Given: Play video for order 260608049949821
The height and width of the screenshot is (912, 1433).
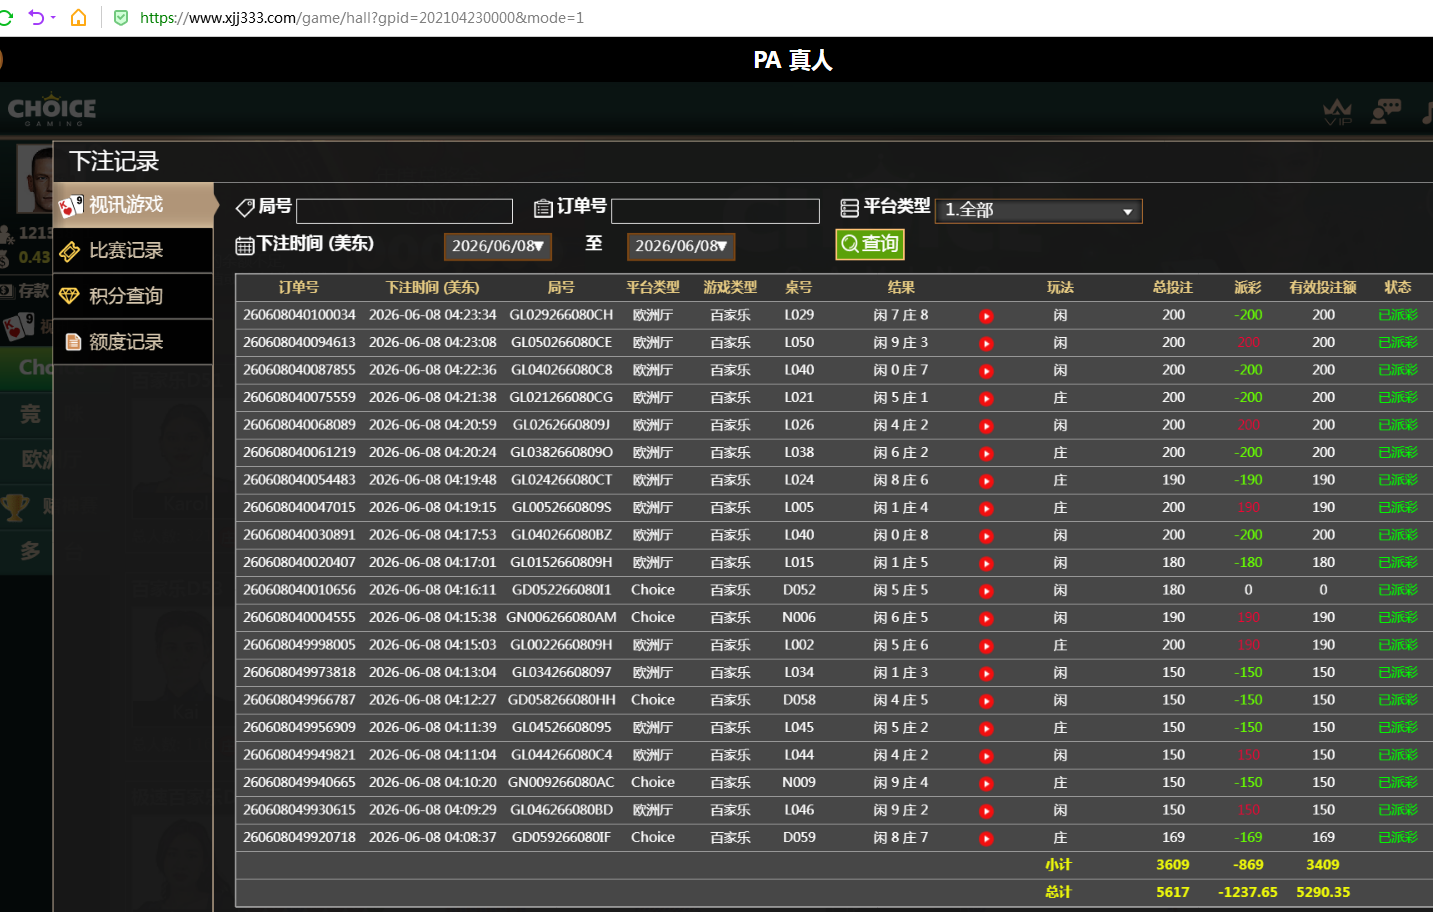Looking at the screenshot, I should pos(986,756).
